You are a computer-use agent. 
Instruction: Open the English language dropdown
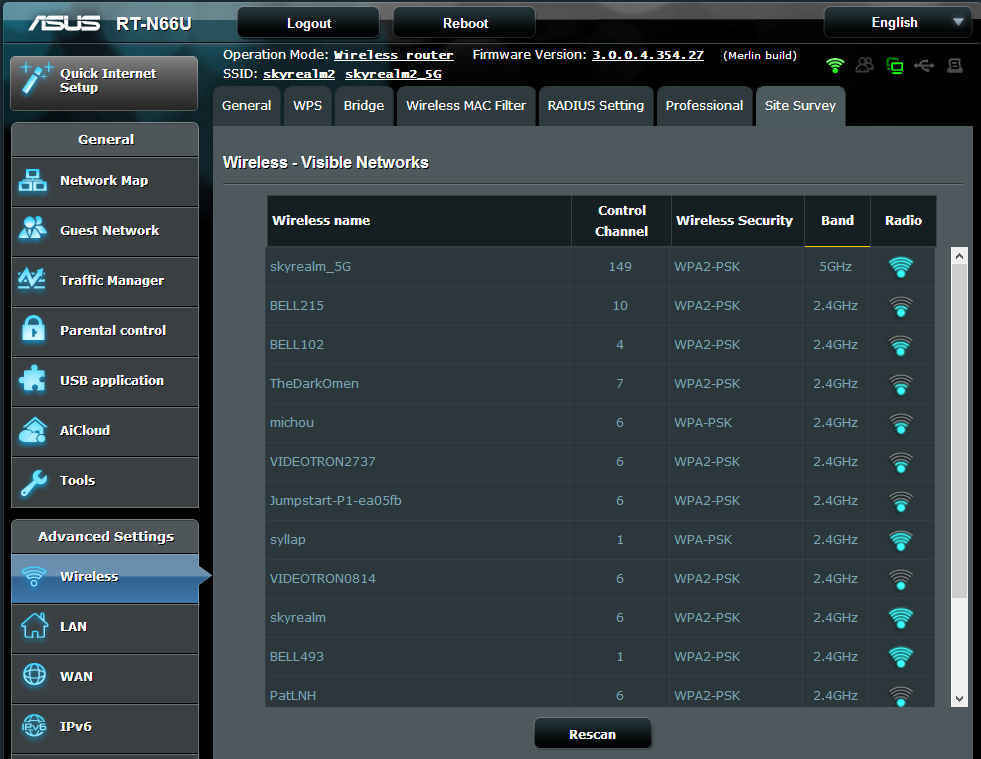coord(897,23)
